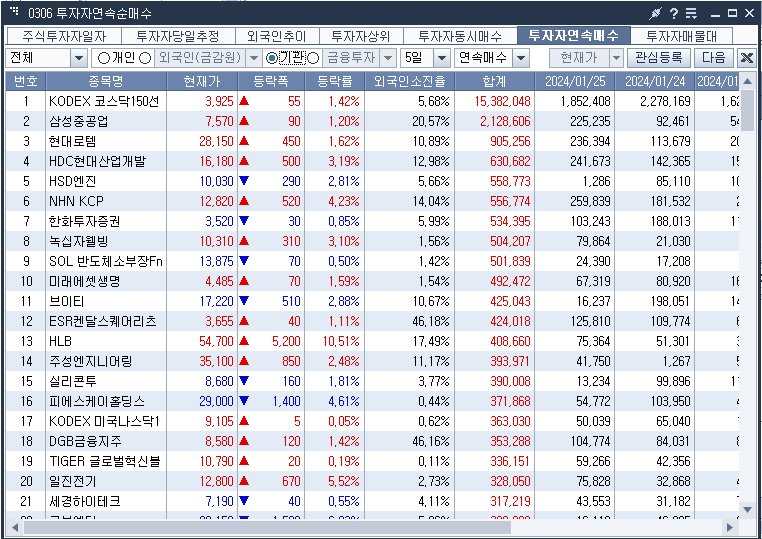Select SOL 반도체소부장Fn row

[372, 261]
